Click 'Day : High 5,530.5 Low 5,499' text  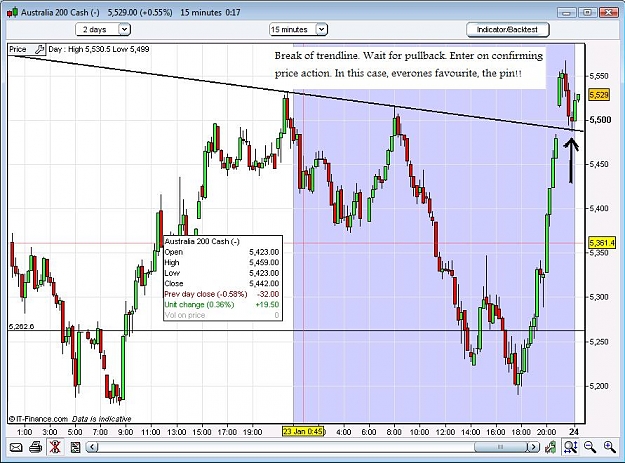click(98, 49)
